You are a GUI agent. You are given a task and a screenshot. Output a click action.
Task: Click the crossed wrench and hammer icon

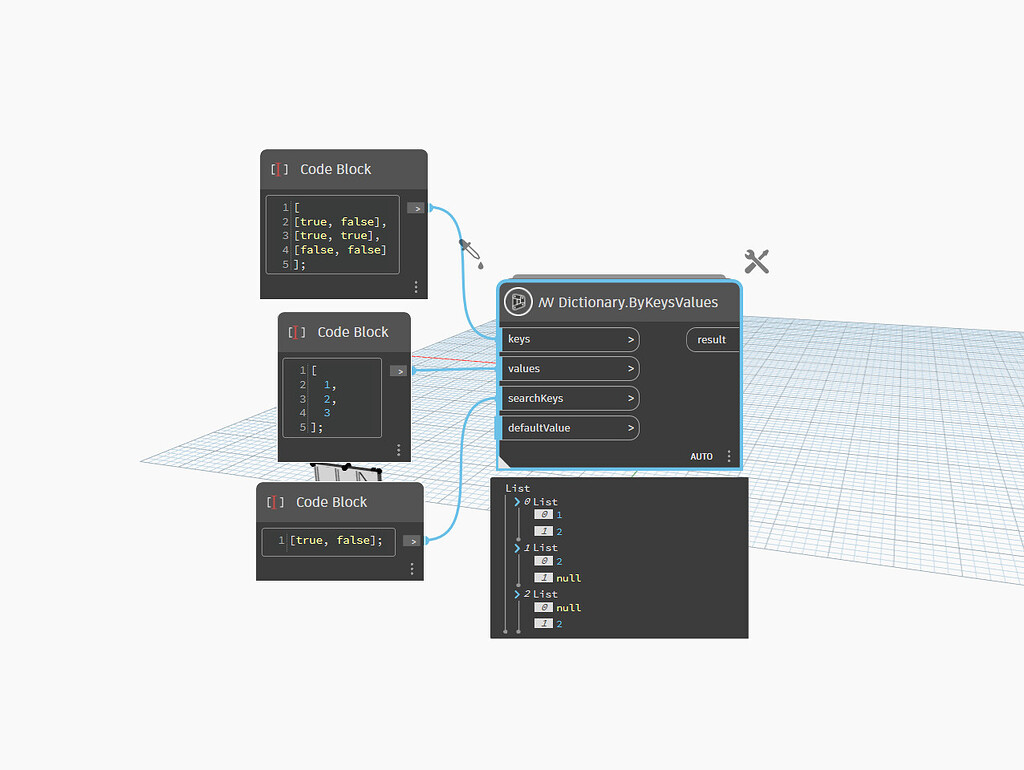(x=757, y=261)
